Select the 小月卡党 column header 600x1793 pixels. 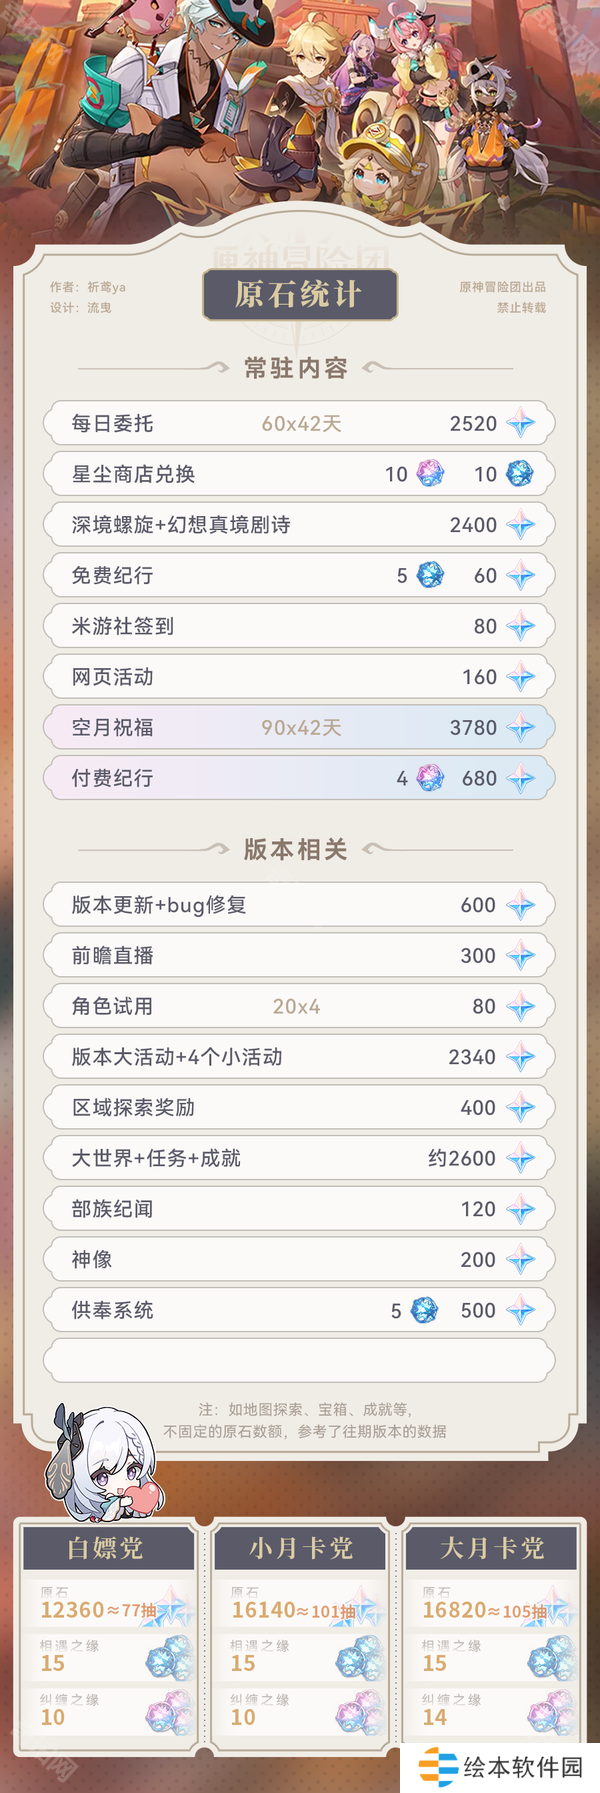[300, 1548]
